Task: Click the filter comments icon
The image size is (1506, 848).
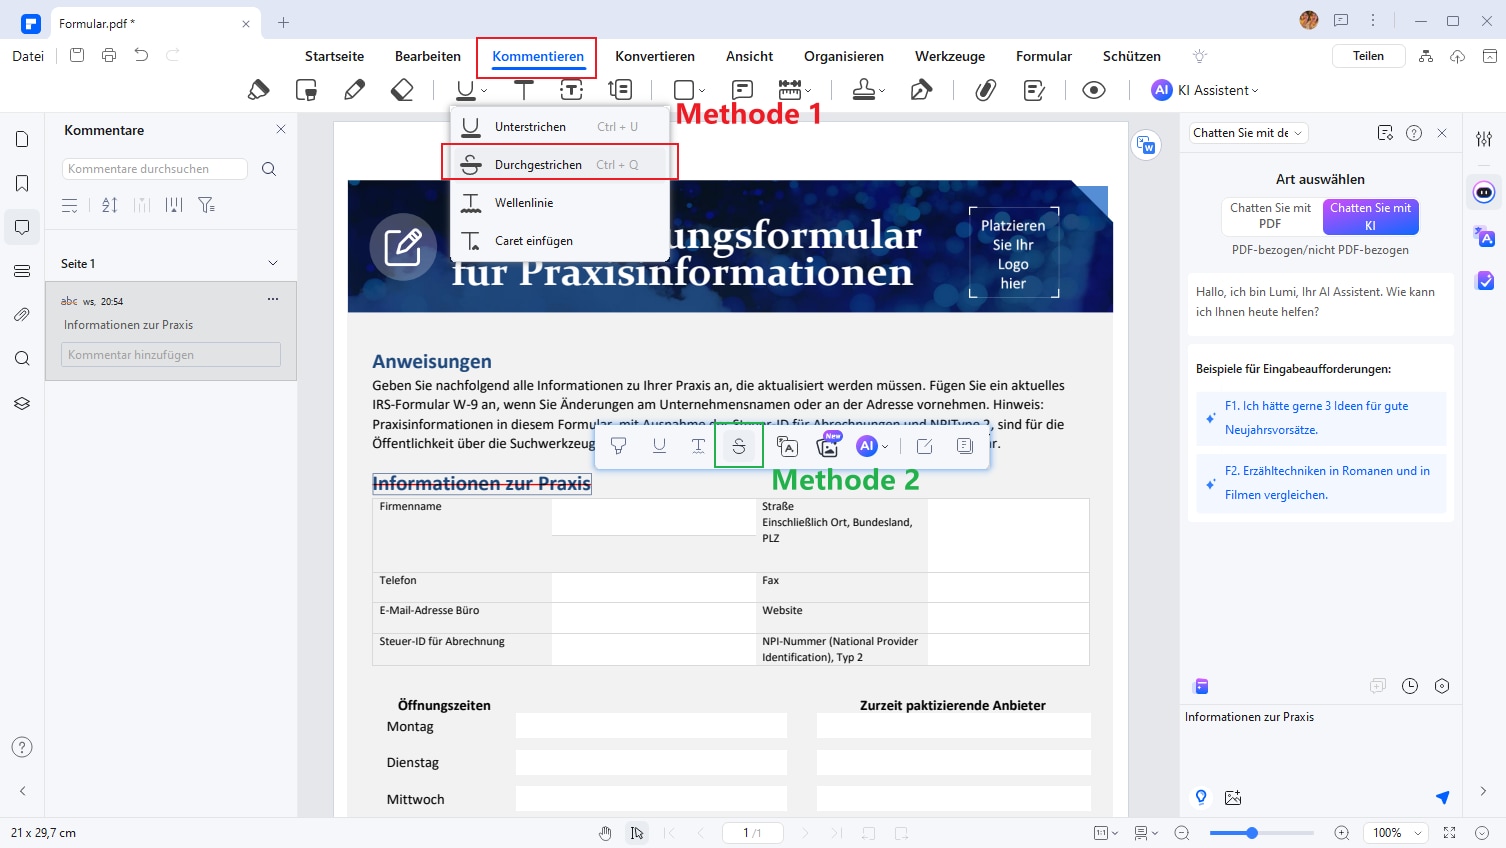Action: click(x=206, y=205)
